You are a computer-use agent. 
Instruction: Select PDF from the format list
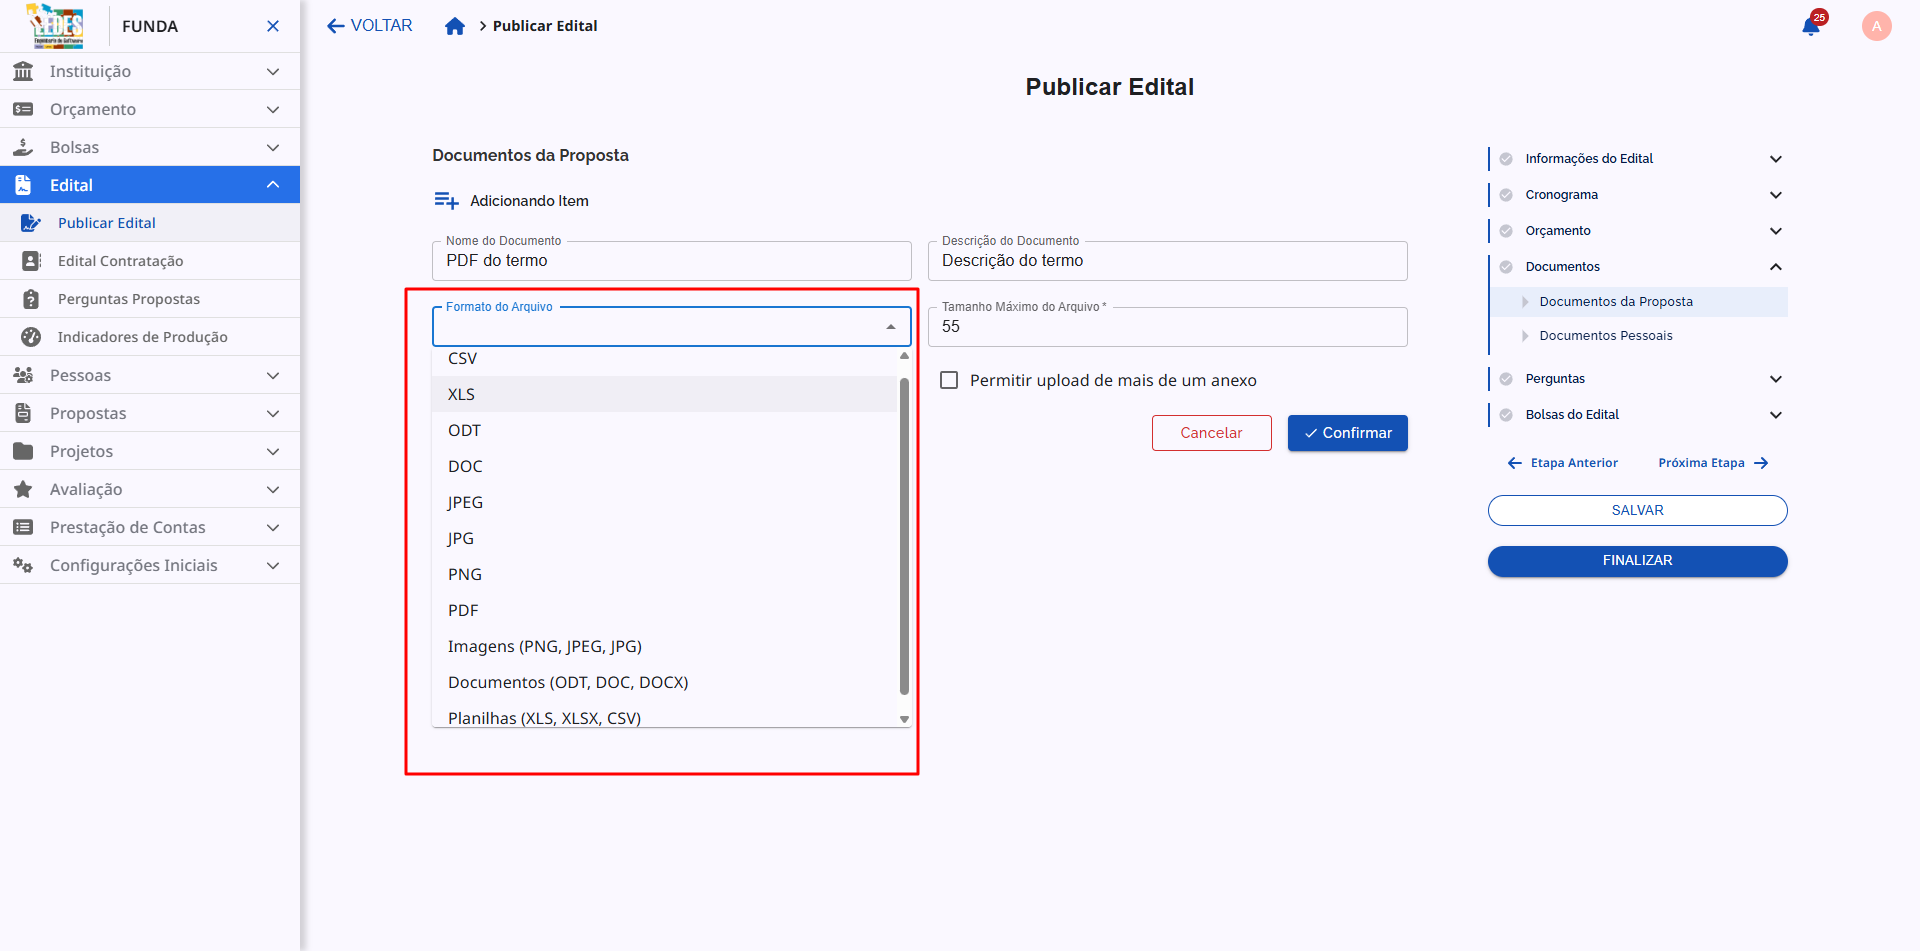pyautogui.click(x=463, y=610)
